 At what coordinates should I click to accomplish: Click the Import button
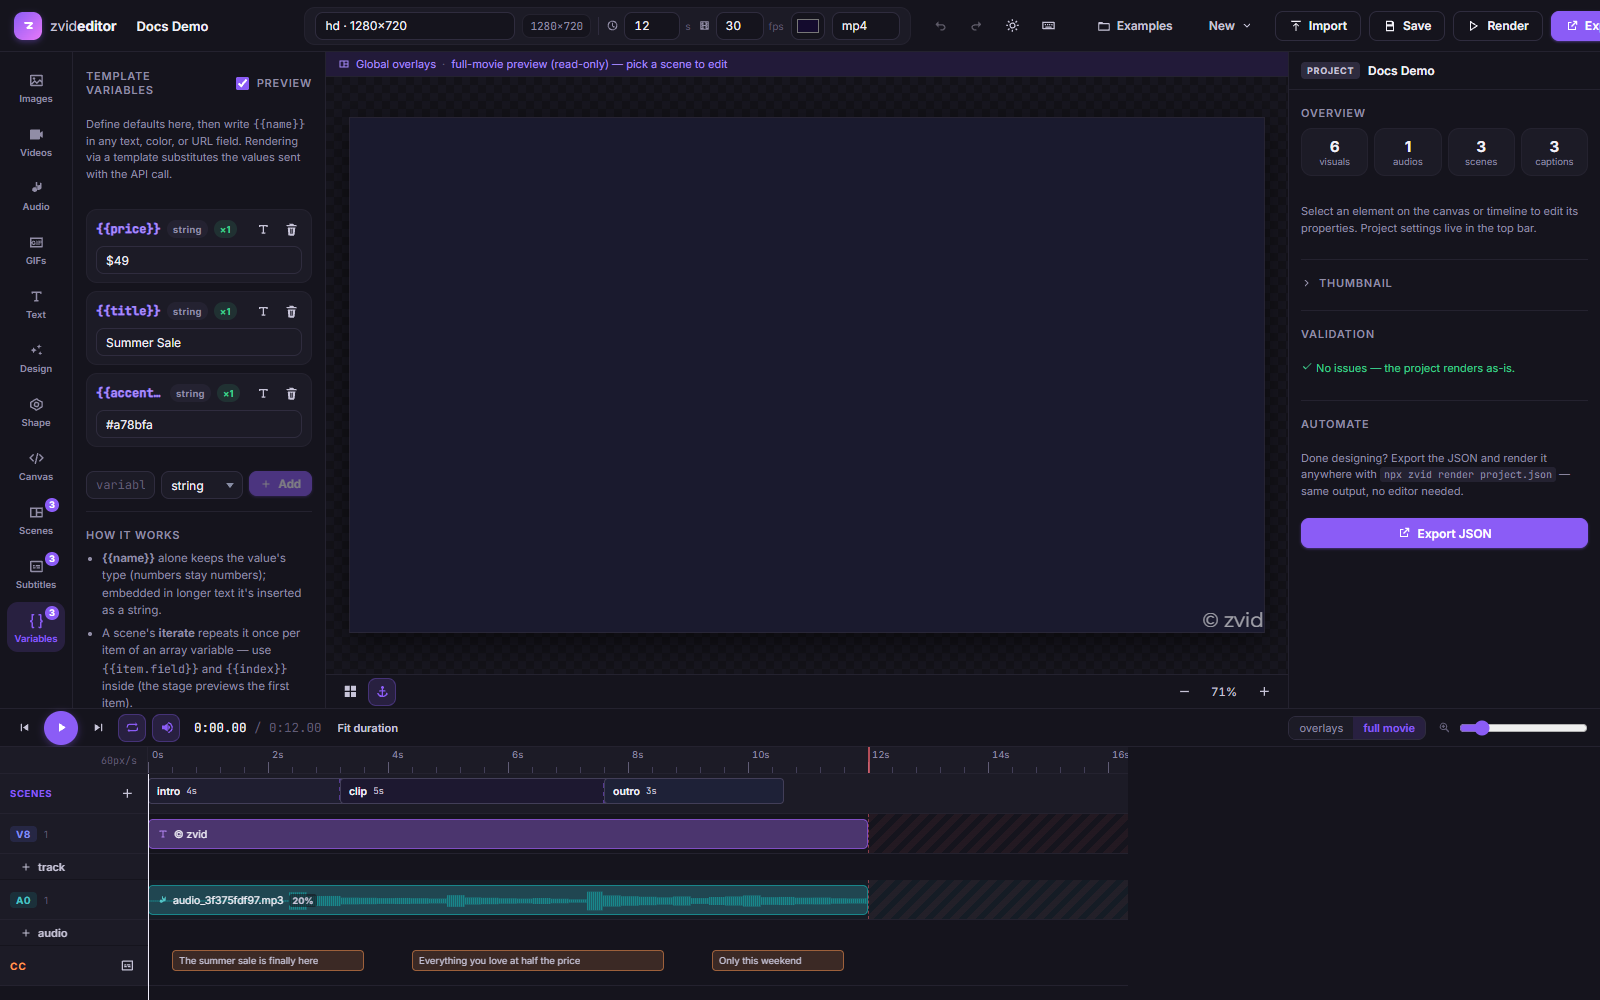(1318, 26)
